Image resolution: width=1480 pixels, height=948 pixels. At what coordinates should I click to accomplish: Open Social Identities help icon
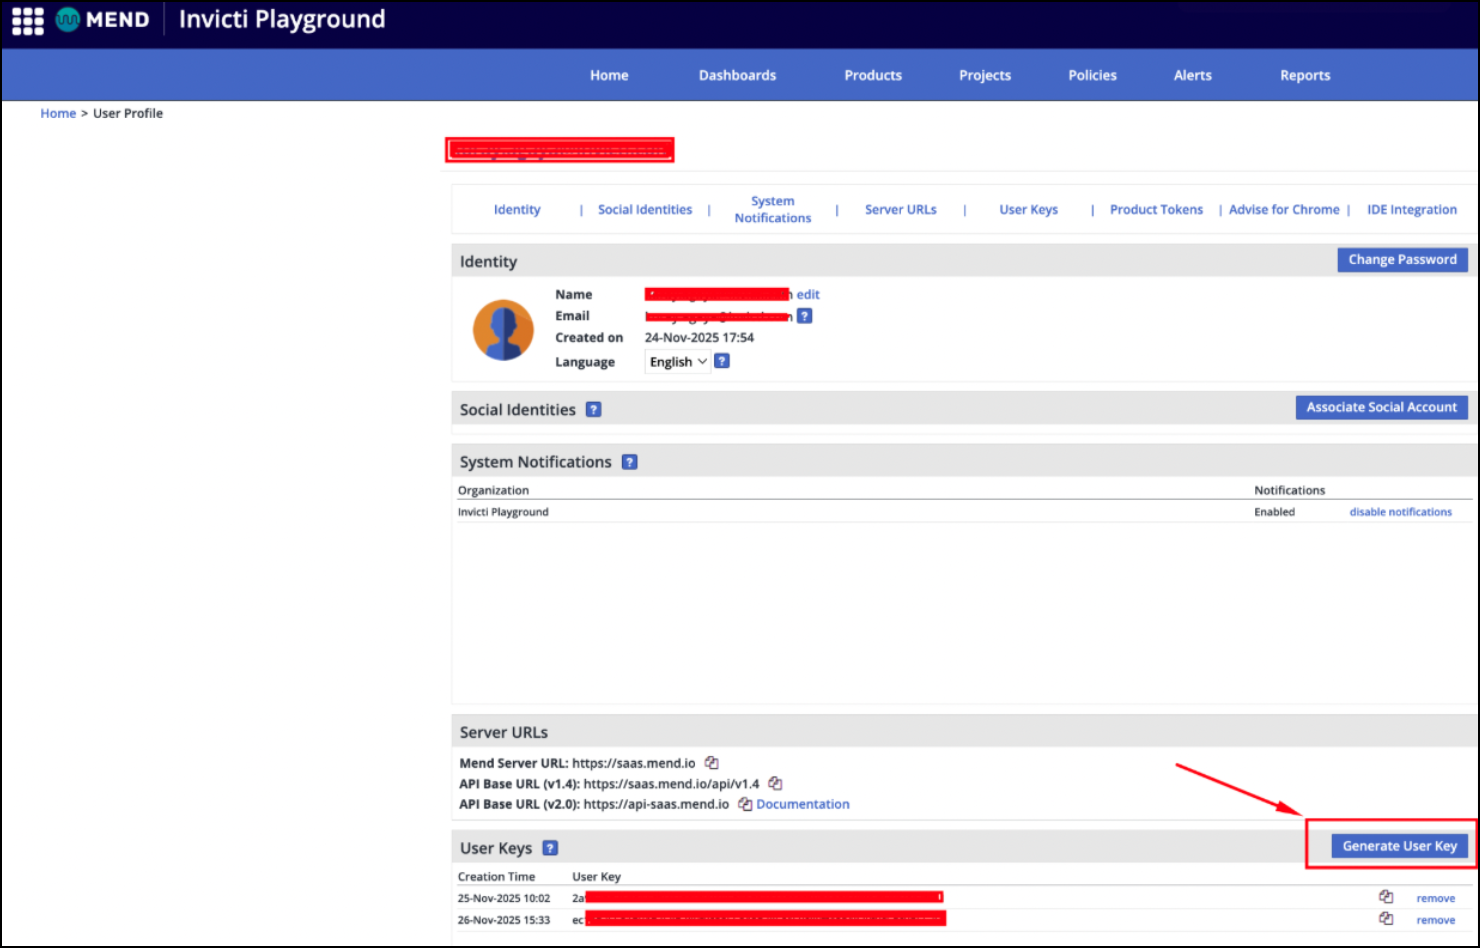coord(593,409)
